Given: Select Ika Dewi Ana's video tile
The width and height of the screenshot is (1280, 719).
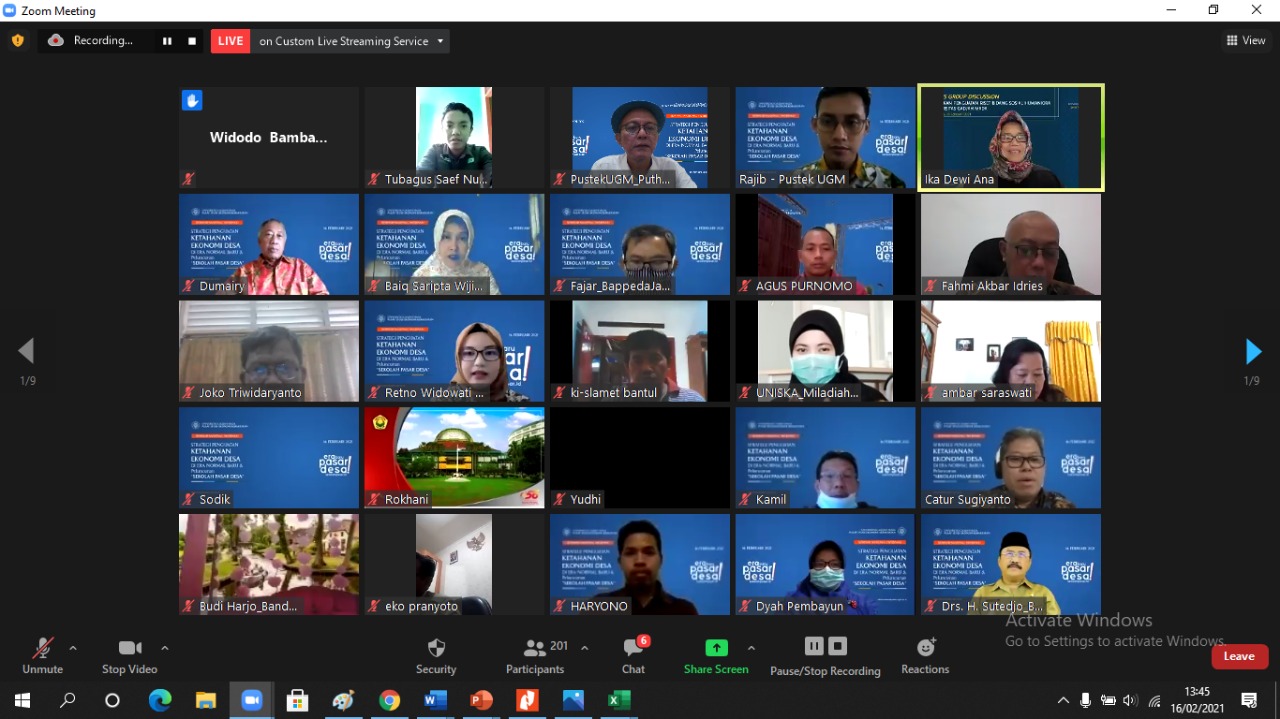Looking at the screenshot, I should 1010,137.
